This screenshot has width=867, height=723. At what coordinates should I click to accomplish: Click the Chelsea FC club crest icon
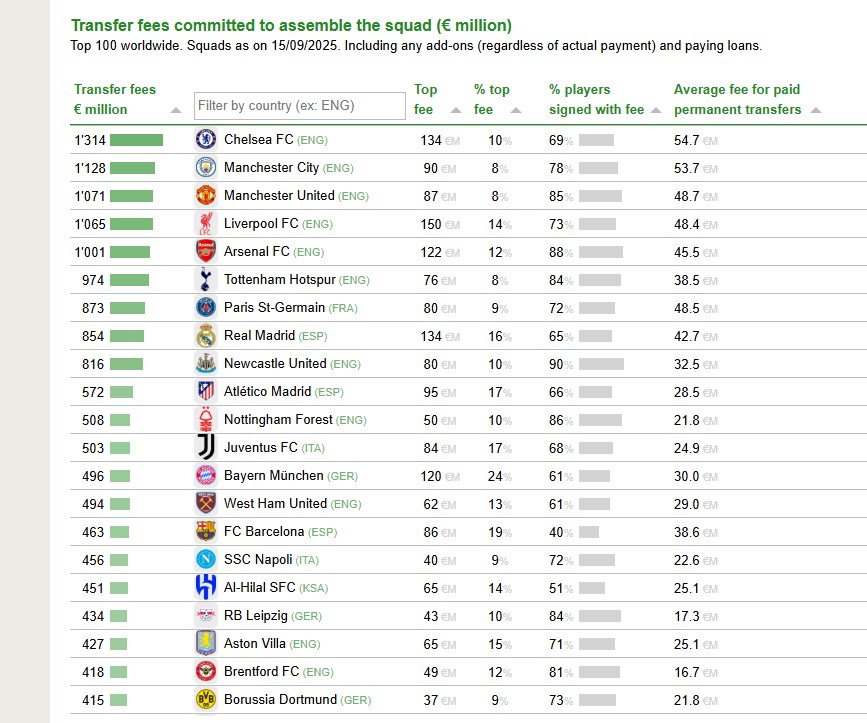[206, 140]
